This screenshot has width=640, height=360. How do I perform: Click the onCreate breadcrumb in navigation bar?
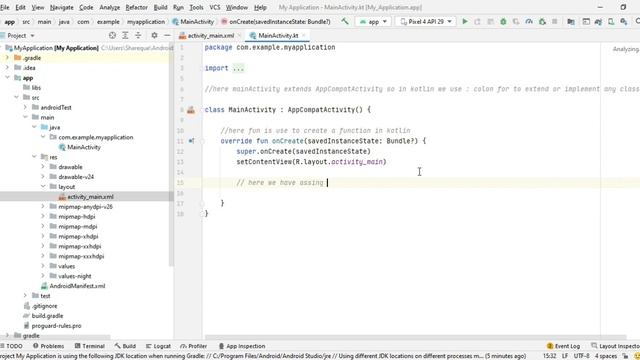276,21
